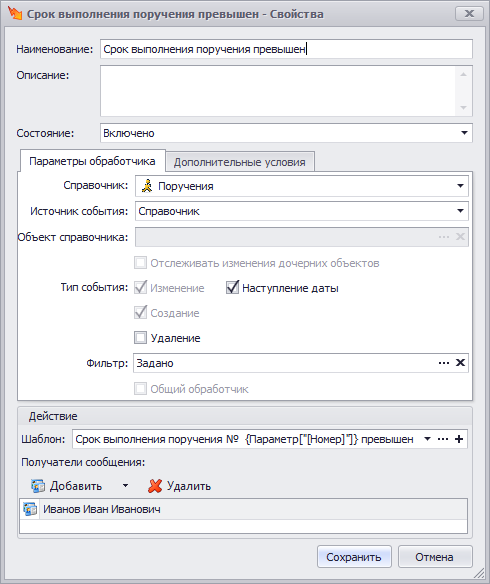490x584 pixels.
Task: Click the plus icon next to Шаблон
Action: 459,439
